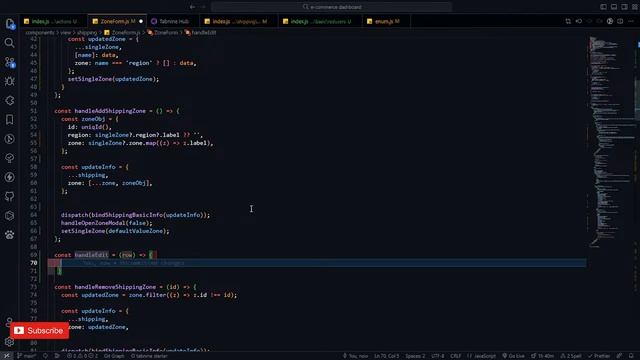The width and height of the screenshot is (640, 360).
Task: Click Prettier in the status bar
Action: pos(599,356)
